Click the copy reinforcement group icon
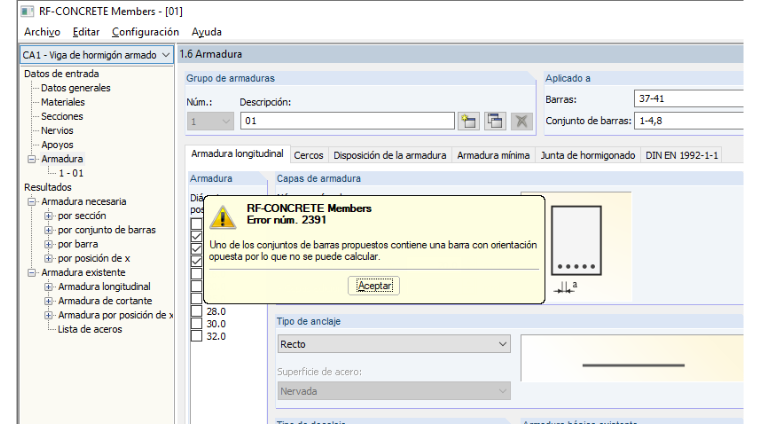 click(495, 121)
